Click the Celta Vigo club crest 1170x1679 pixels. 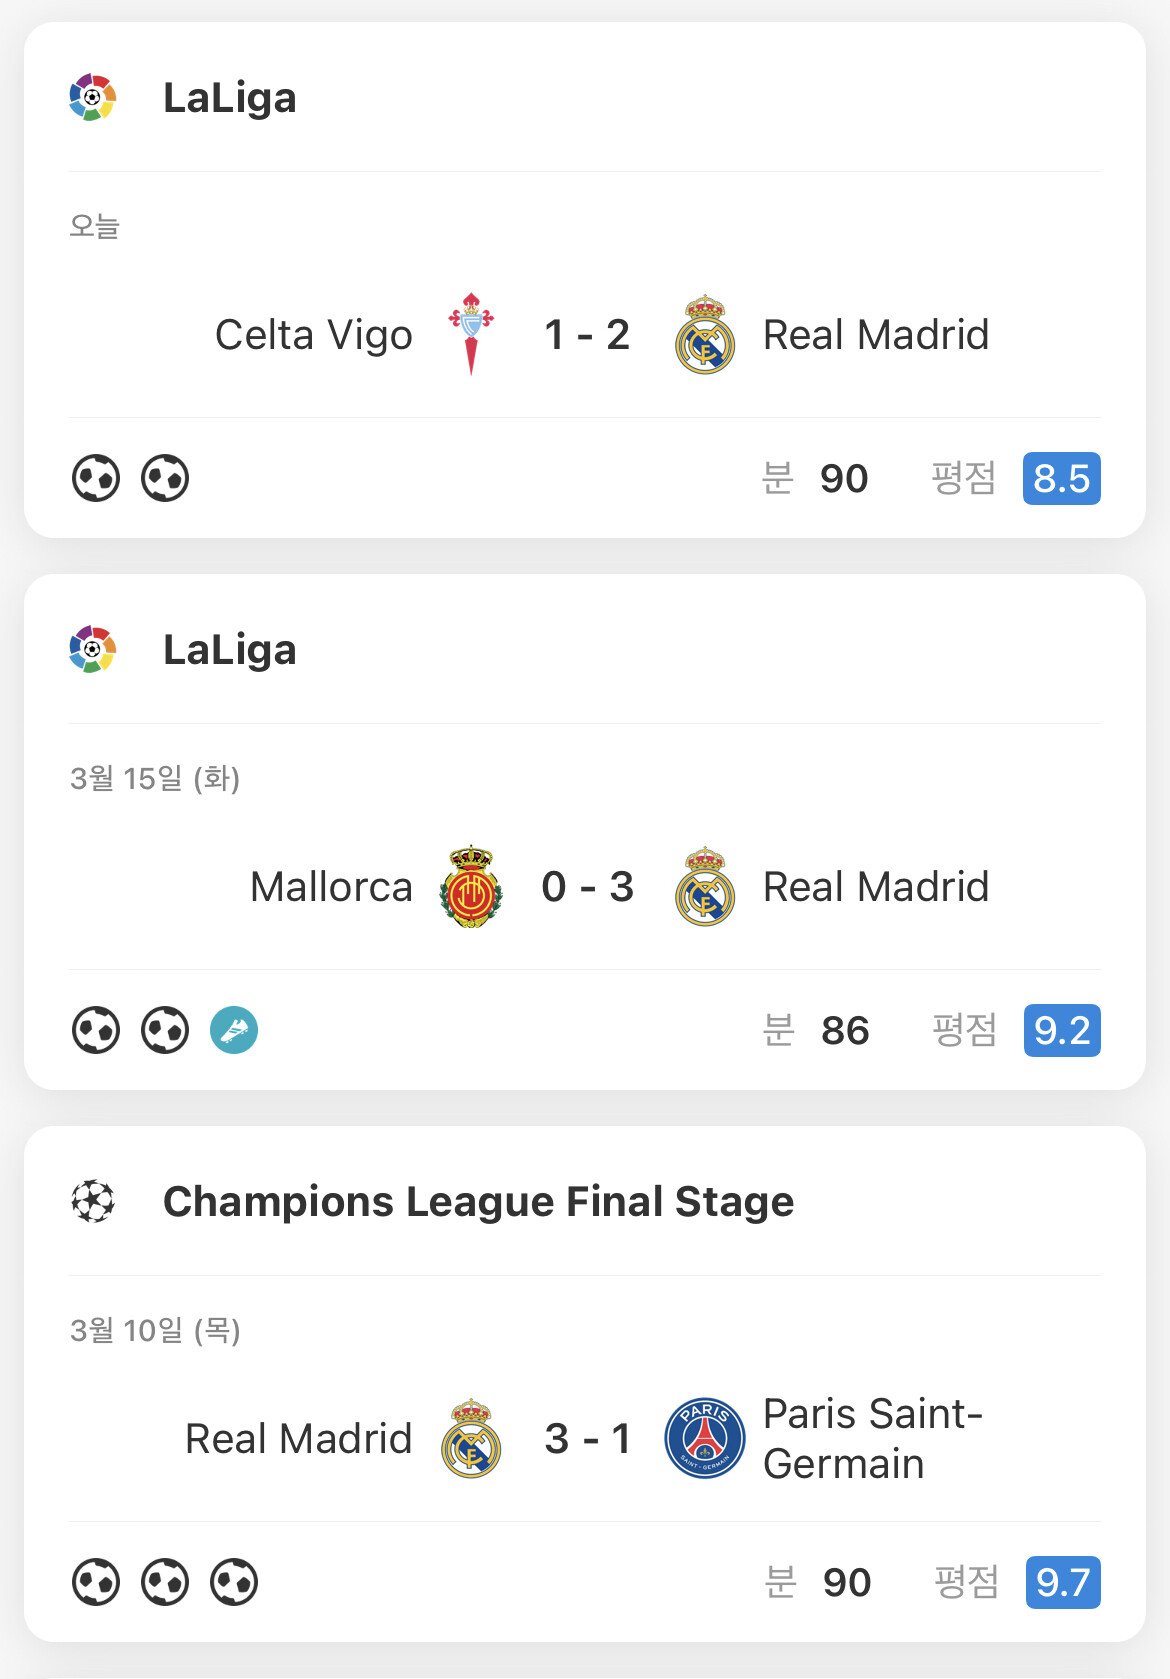tap(471, 334)
